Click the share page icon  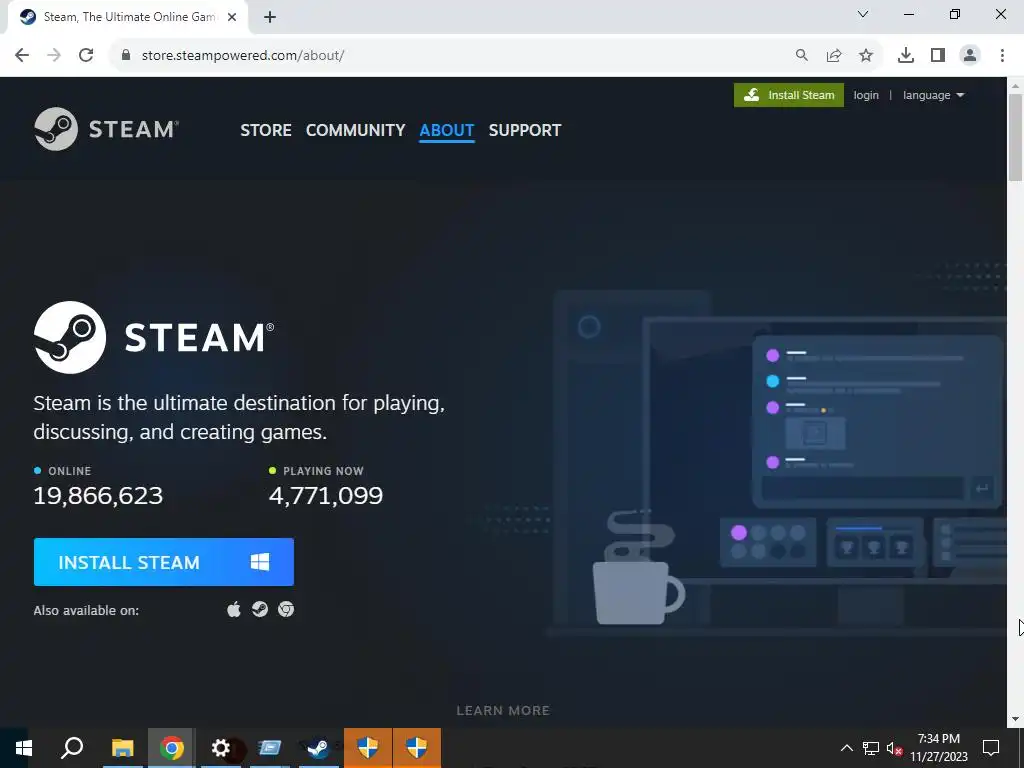[834, 56]
